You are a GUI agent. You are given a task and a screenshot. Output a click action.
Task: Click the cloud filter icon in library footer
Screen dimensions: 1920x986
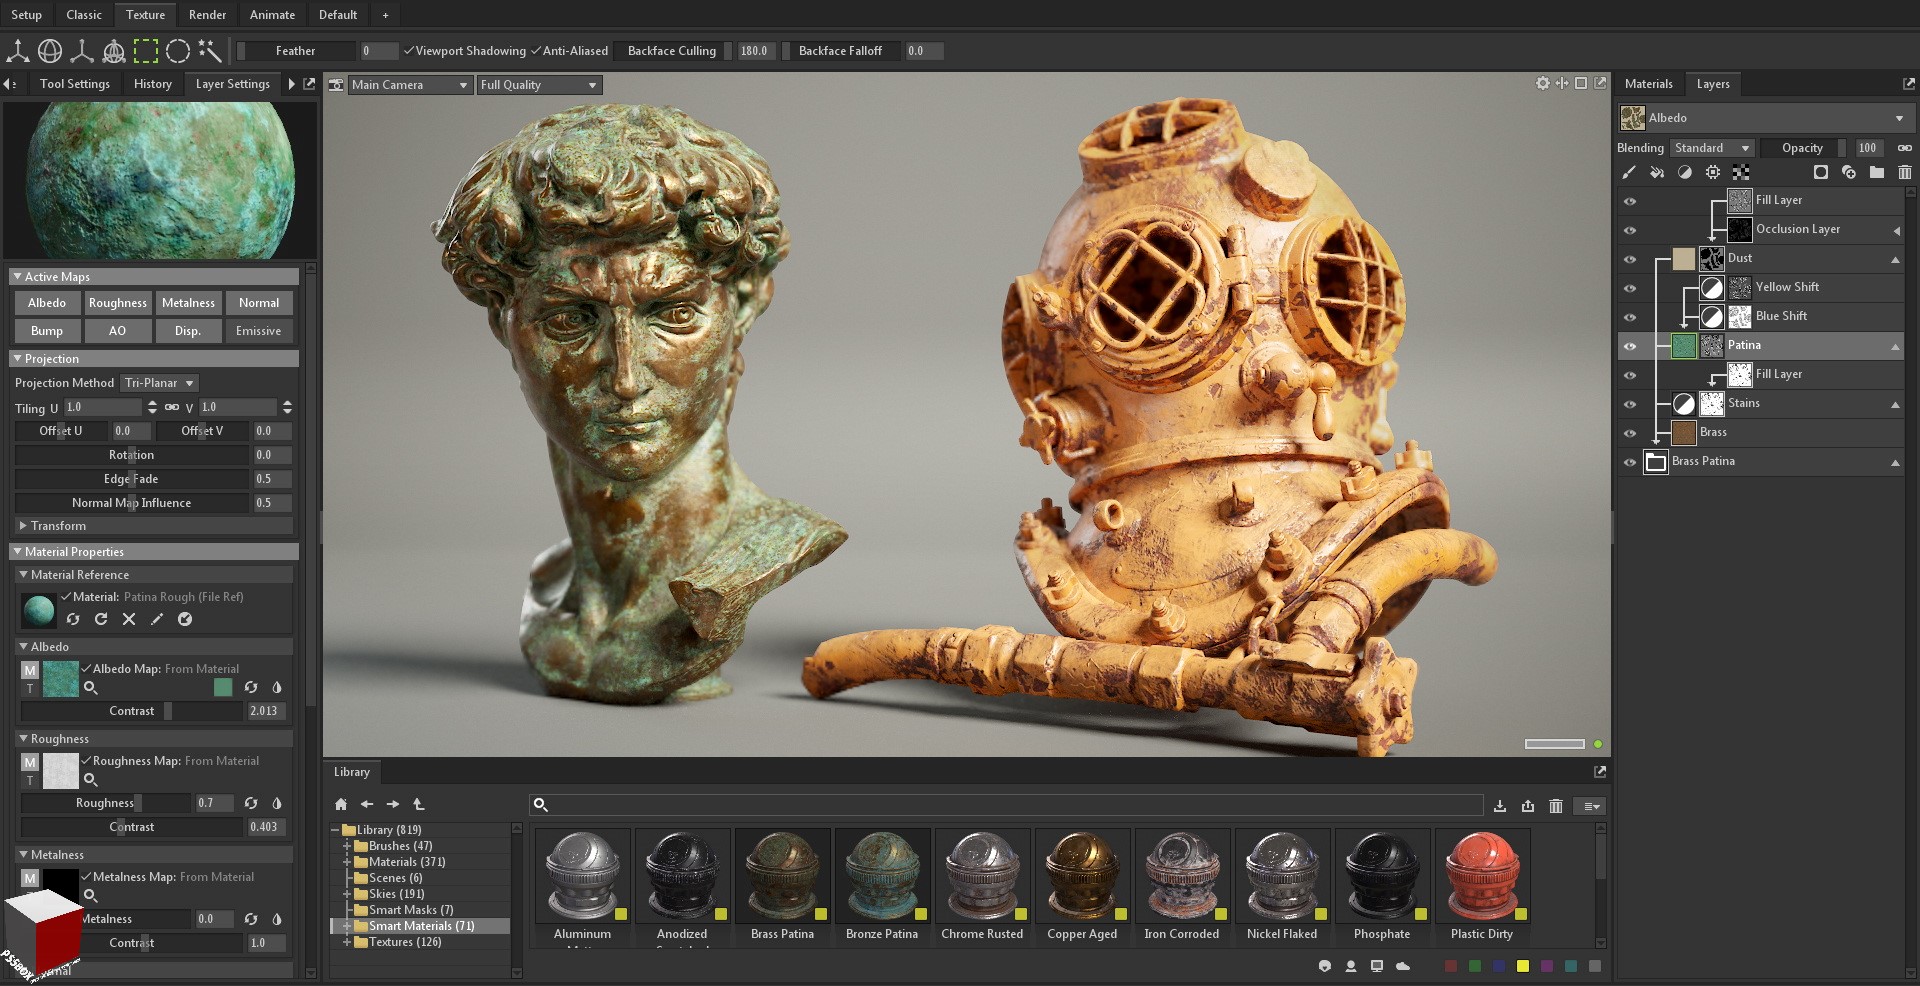[1403, 966]
